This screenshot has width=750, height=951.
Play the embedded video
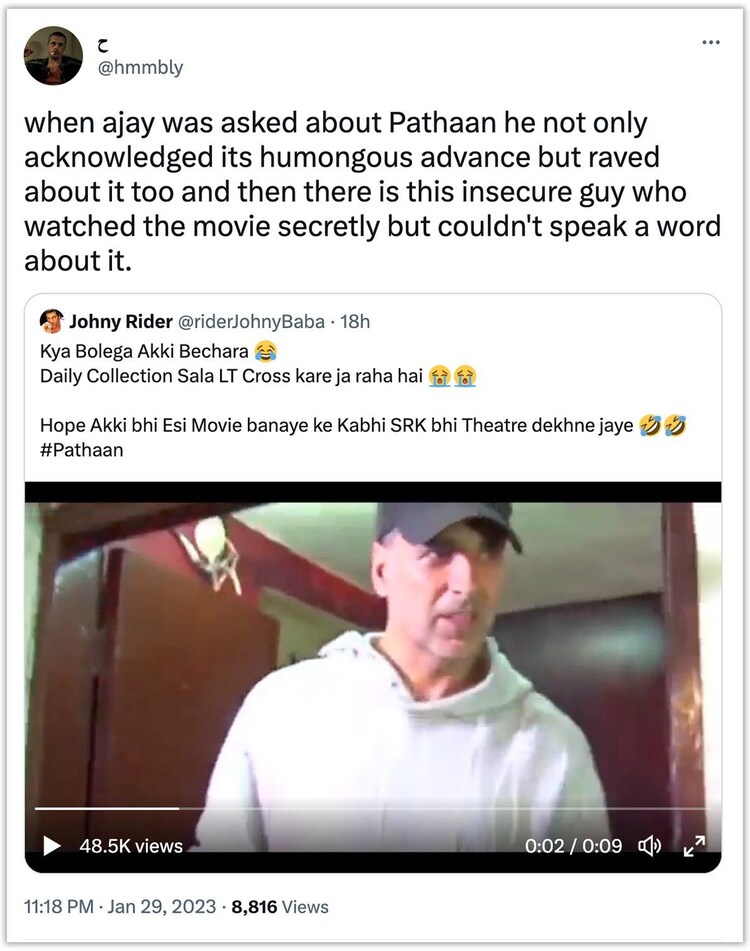click(52, 846)
